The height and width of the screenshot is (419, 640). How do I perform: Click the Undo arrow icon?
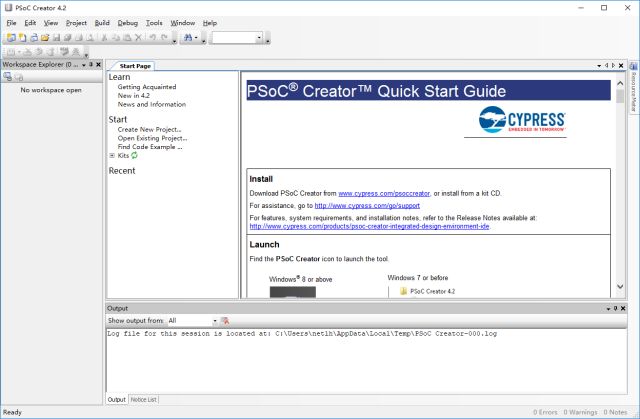tap(153, 38)
